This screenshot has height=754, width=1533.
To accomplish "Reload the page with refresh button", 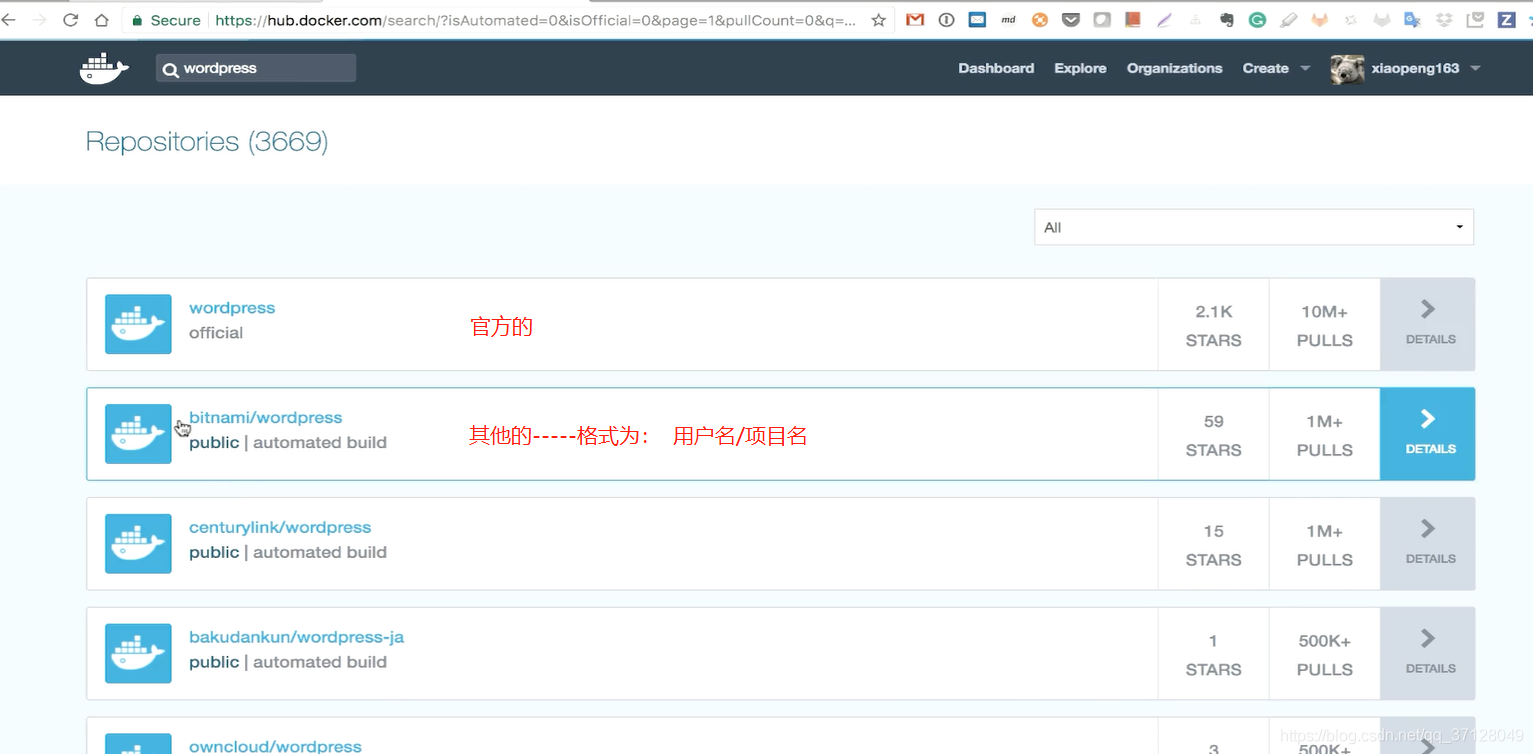I will point(71,20).
